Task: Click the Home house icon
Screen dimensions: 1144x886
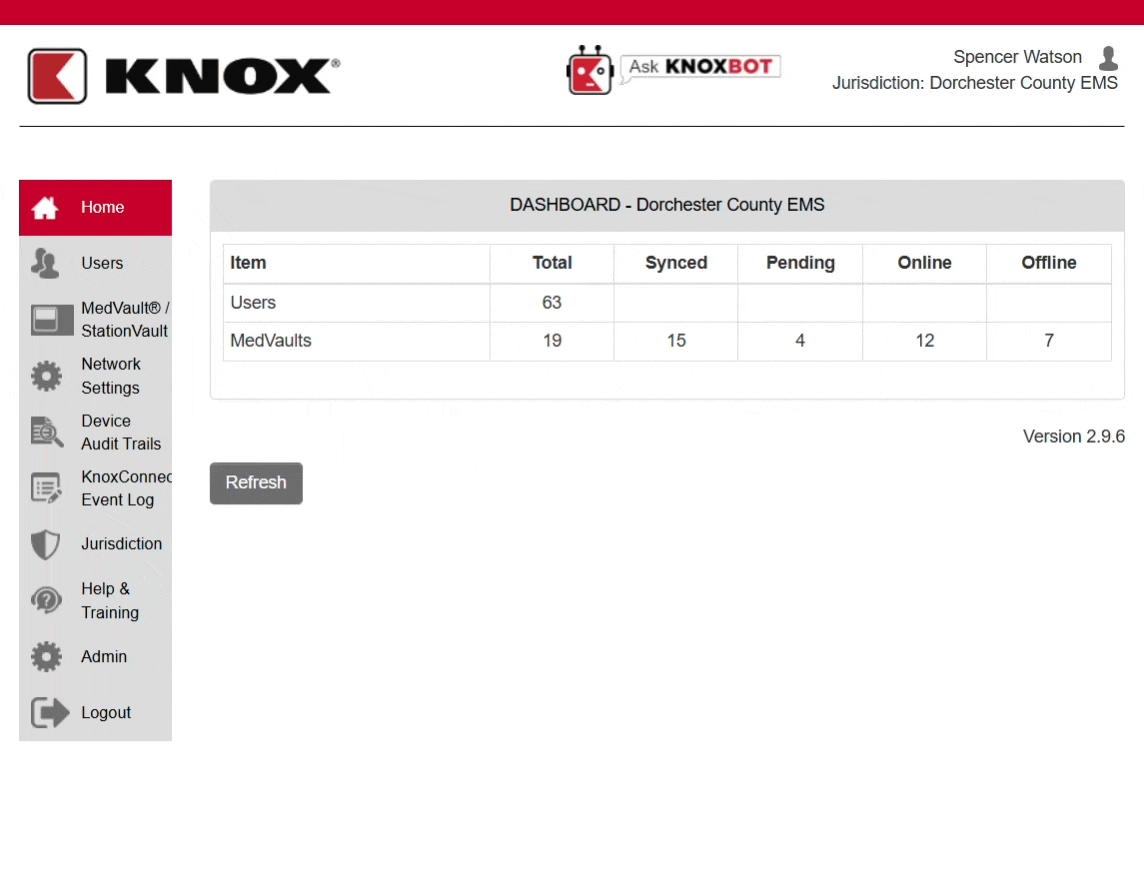Action: coord(45,208)
